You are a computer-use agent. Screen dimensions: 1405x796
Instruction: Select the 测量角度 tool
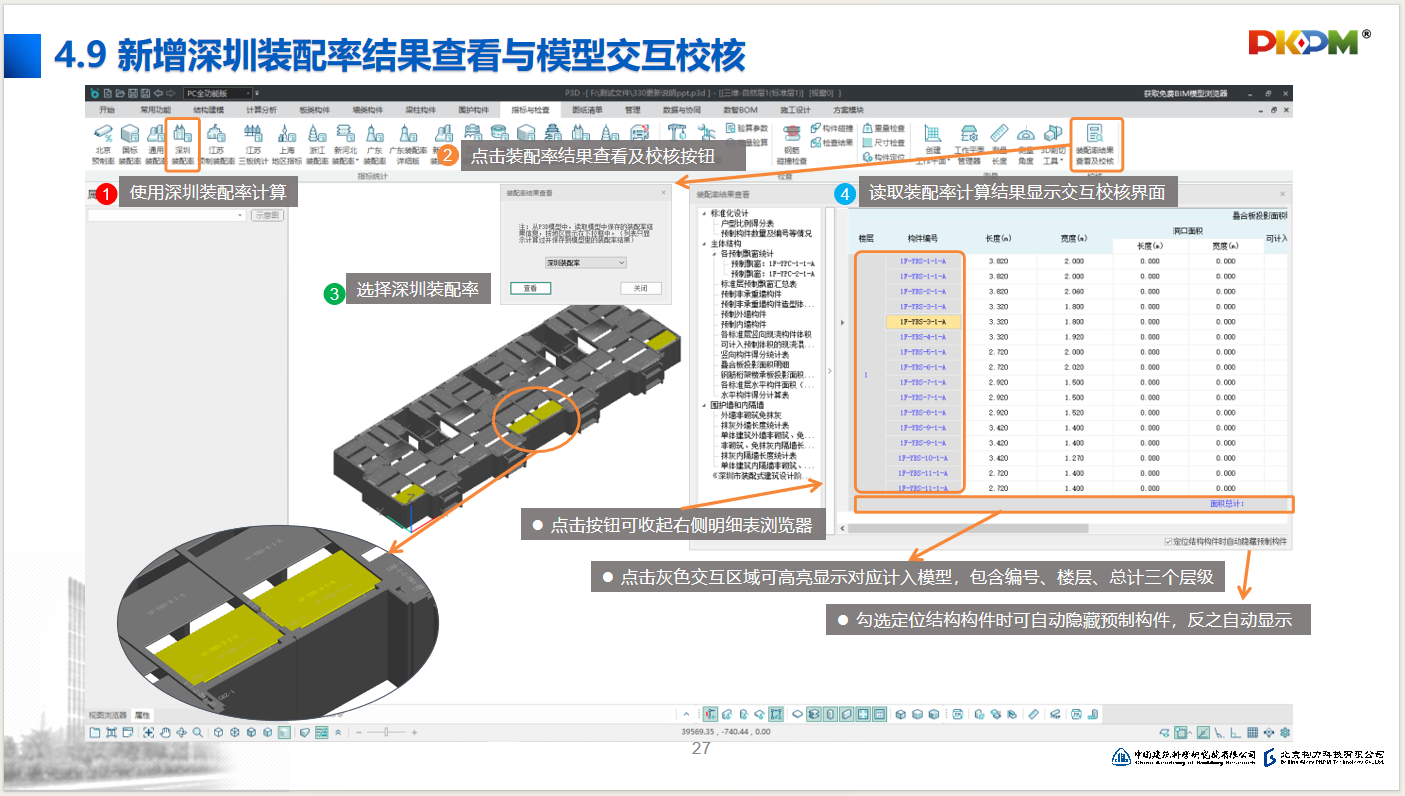click(1026, 144)
